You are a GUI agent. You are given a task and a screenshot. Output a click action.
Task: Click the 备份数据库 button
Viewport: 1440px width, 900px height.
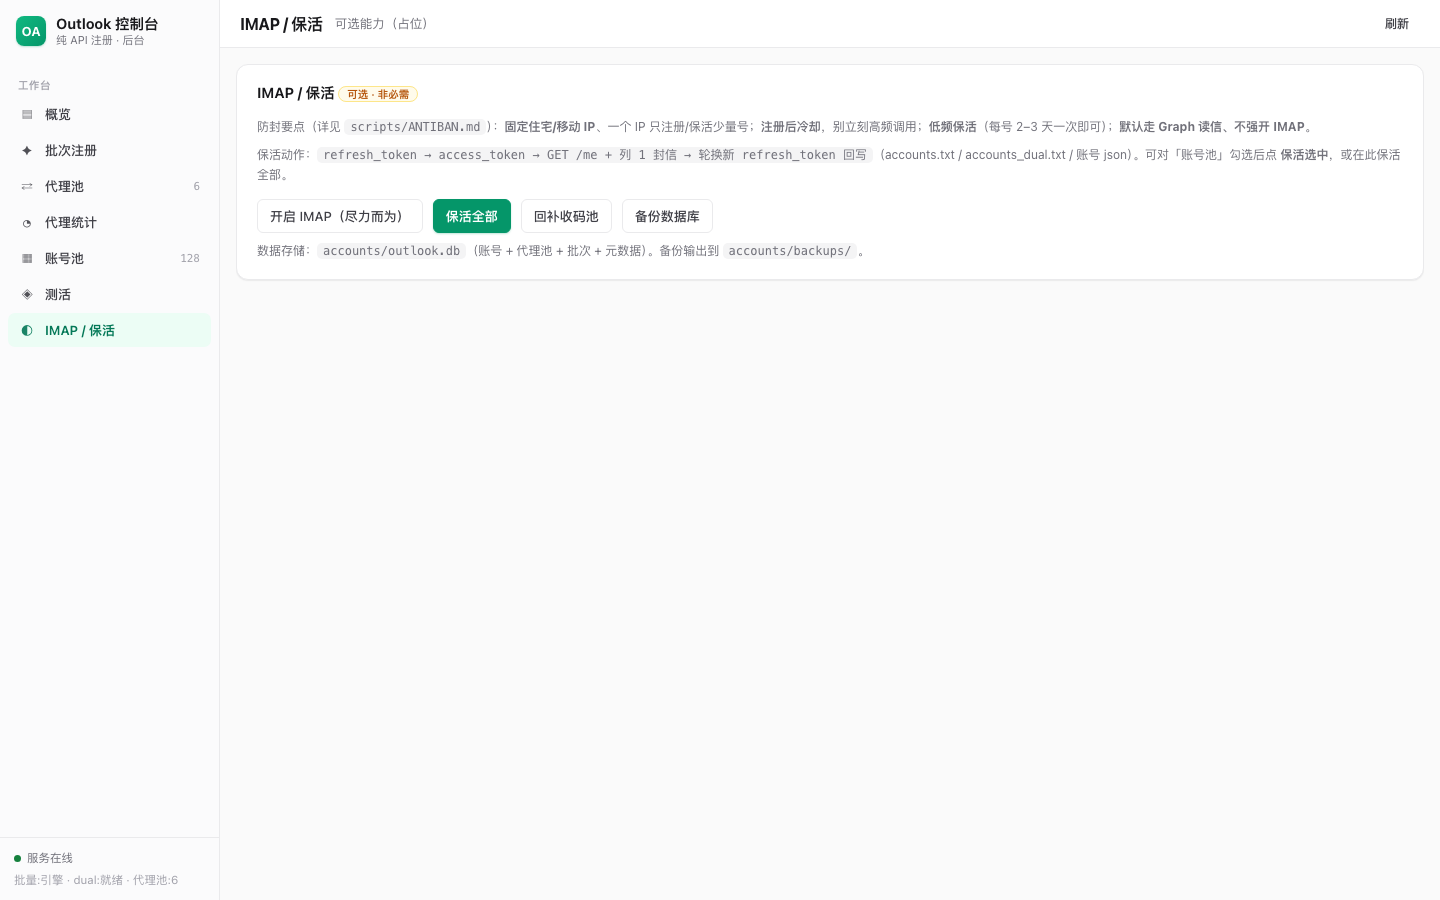coord(667,216)
